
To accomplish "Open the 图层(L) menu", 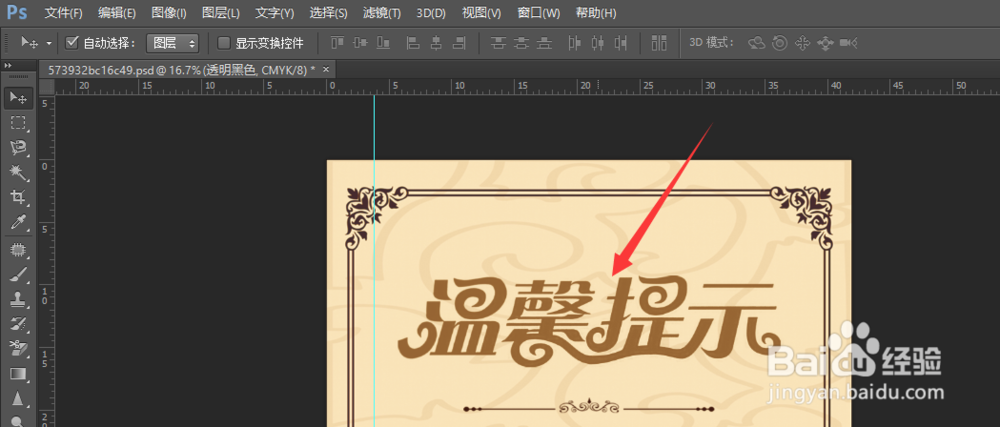I will (x=221, y=12).
